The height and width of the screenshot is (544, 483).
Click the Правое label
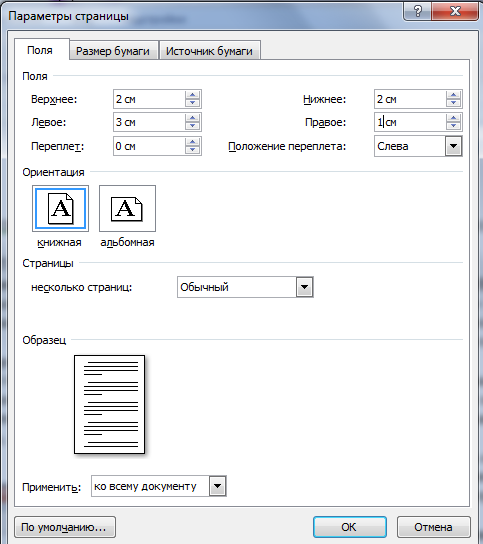point(325,122)
